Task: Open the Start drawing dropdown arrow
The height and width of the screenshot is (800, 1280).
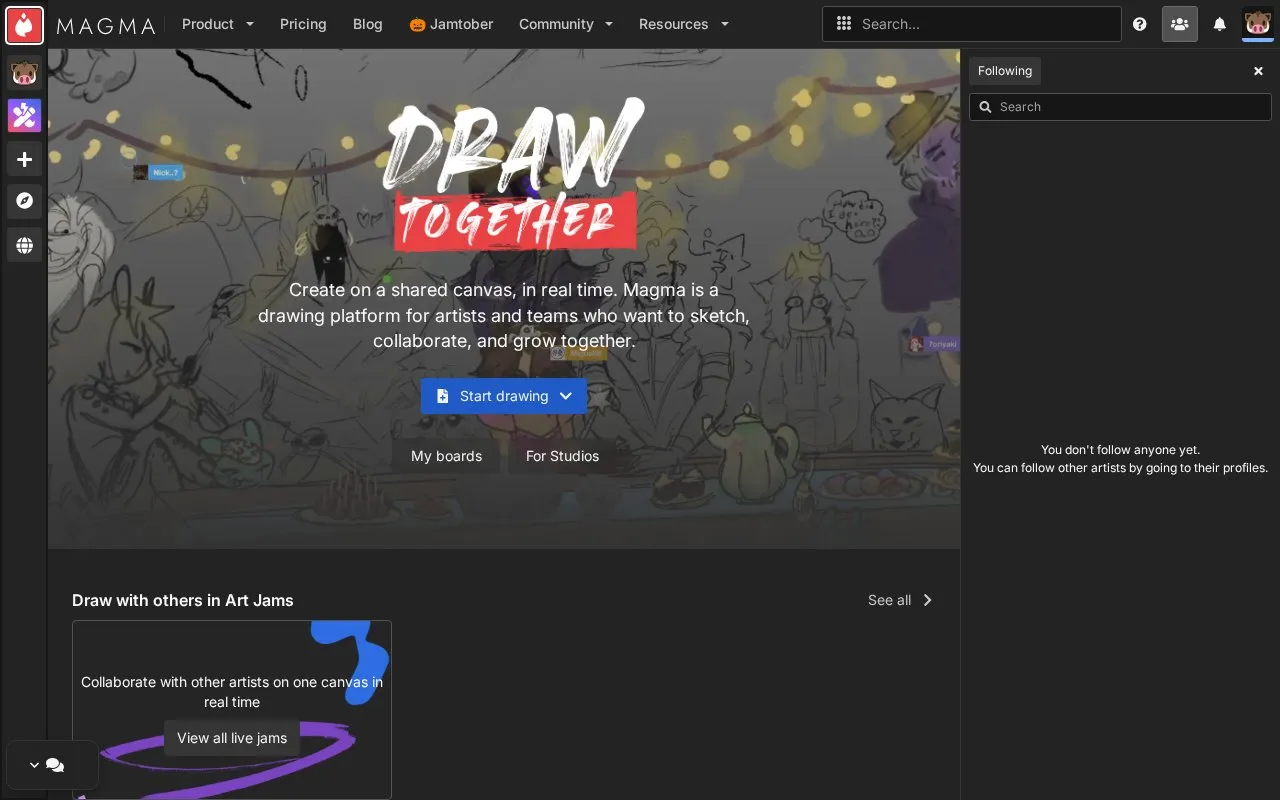Action: (566, 396)
